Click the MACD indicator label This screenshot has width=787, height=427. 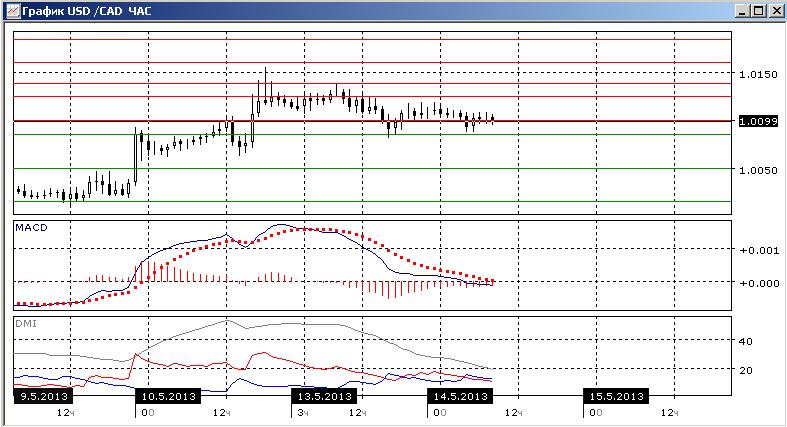(x=31, y=228)
